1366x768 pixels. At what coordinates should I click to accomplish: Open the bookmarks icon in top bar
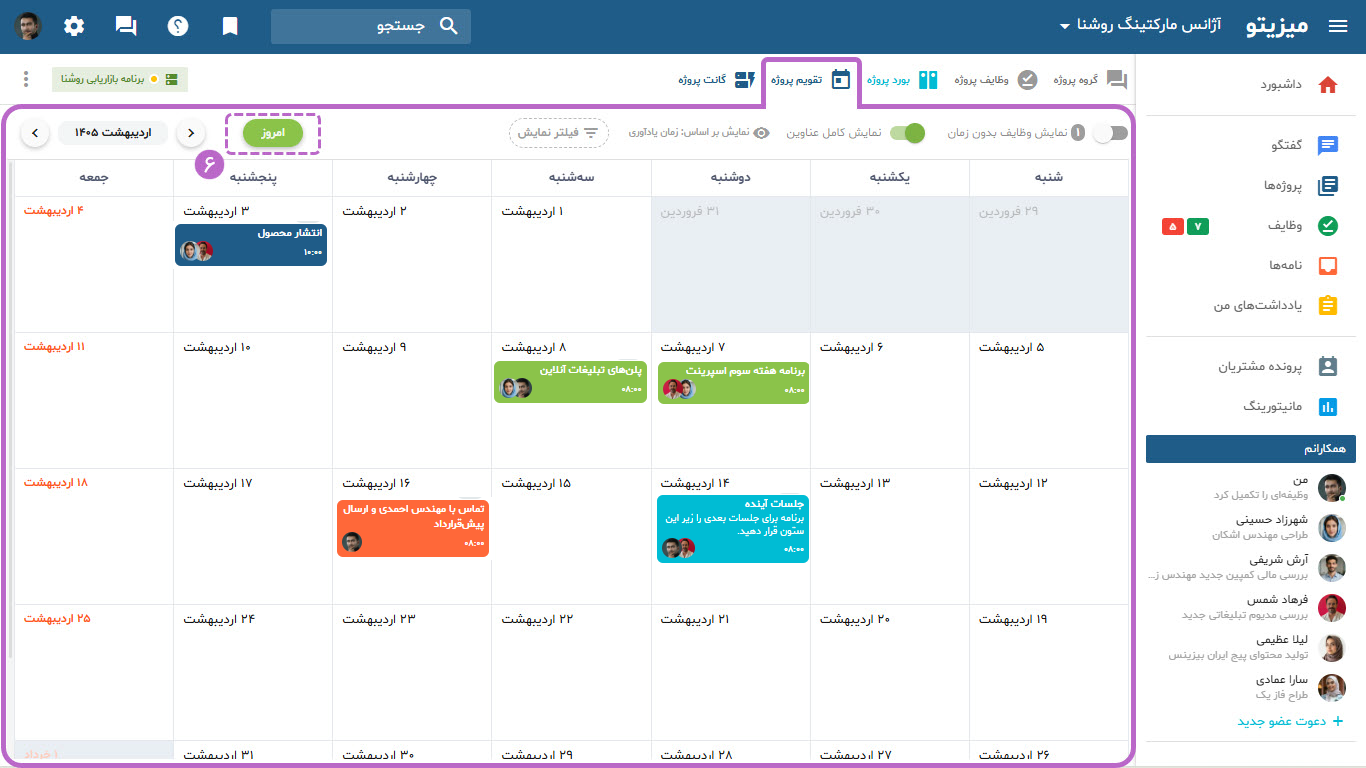(230, 27)
